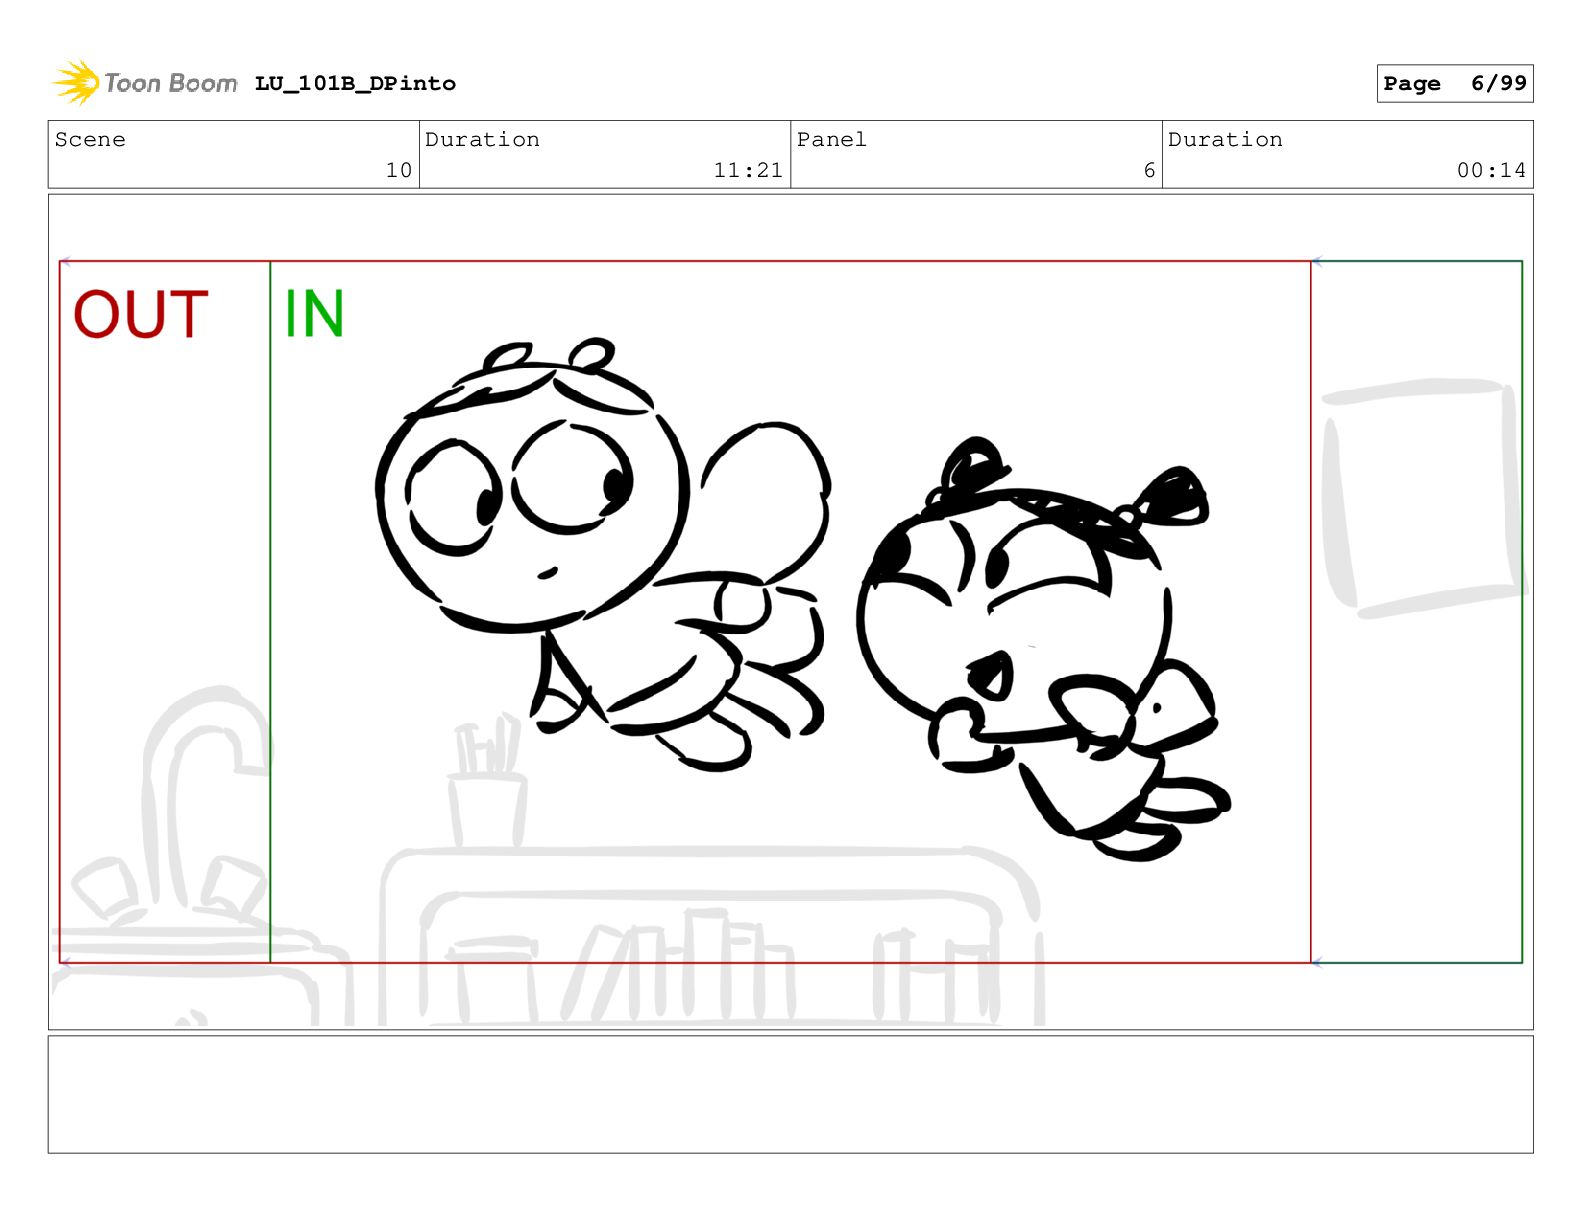Viewport: 1582px width, 1225px height.
Task: Click the red OUT camera frame label
Action: pyautogui.click(x=141, y=314)
